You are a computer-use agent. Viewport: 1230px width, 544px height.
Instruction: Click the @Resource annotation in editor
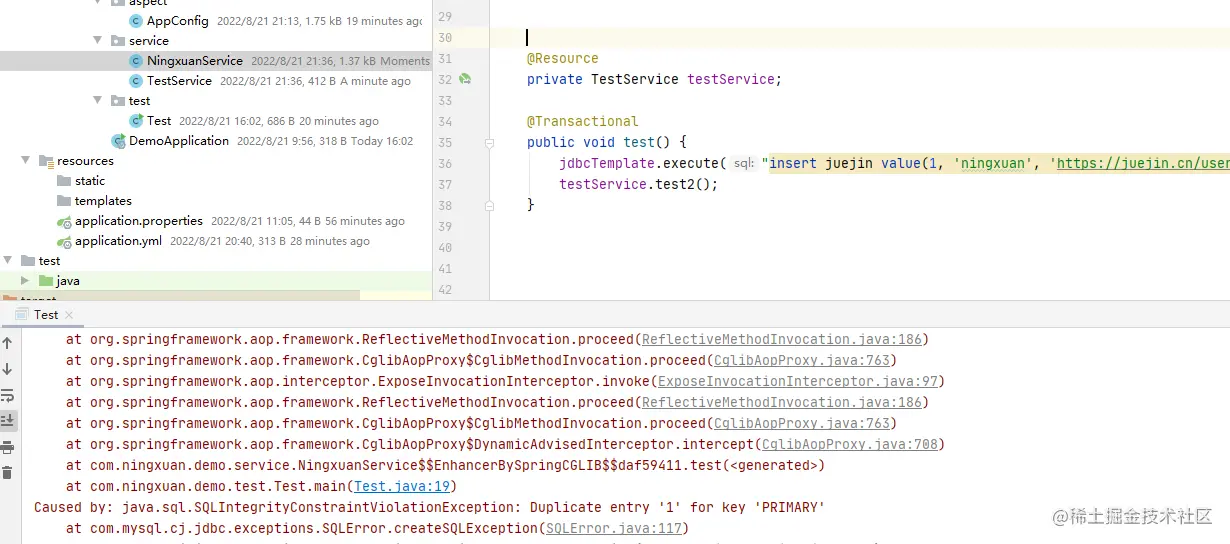click(x=563, y=58)
